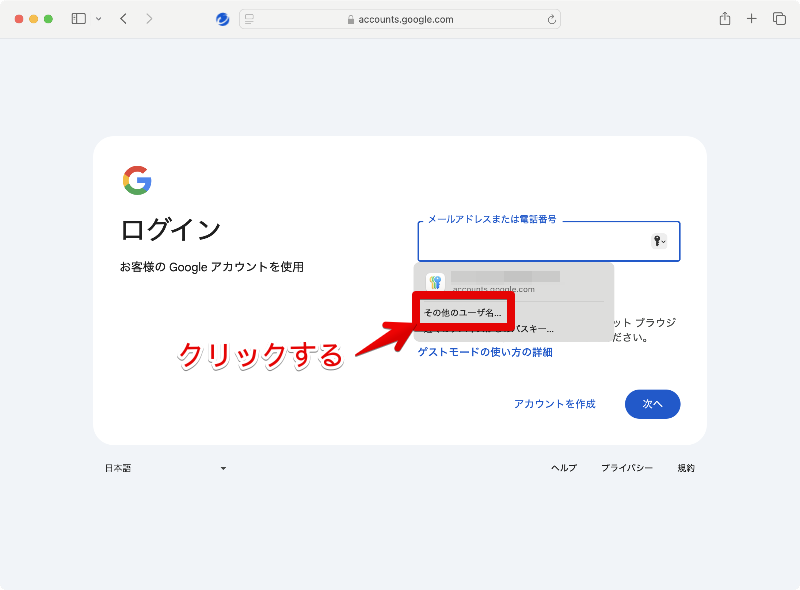Choose その他のユーザ名... menu item
The image size is (800, 590).
463,313
